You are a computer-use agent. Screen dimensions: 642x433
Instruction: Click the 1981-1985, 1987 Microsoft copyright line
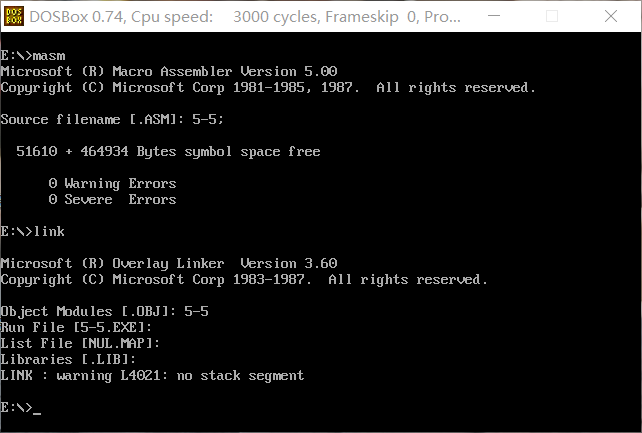[x=268, y=88]
